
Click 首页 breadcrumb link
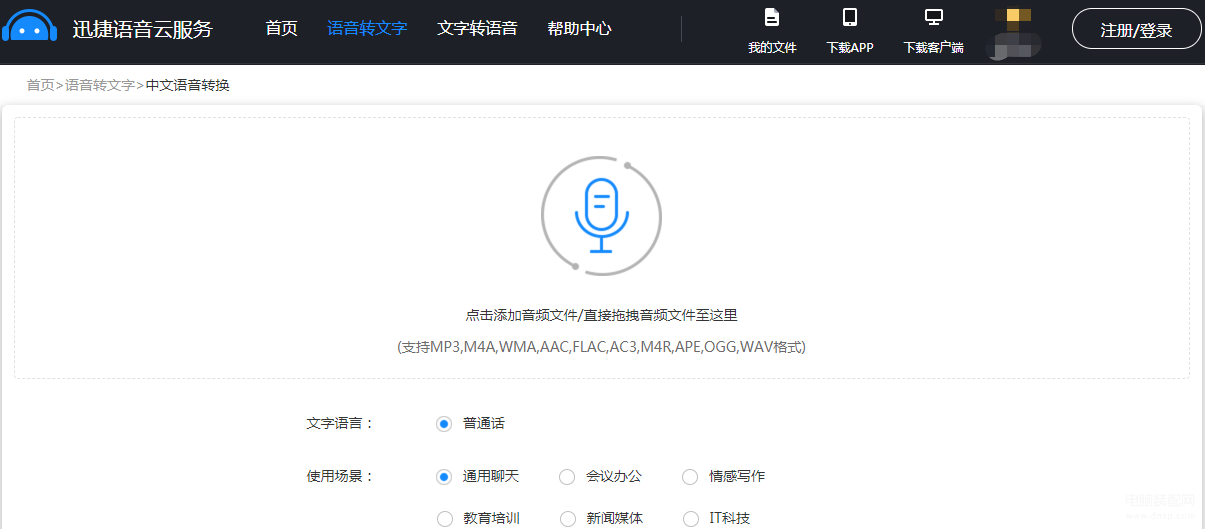click(40, 85)
